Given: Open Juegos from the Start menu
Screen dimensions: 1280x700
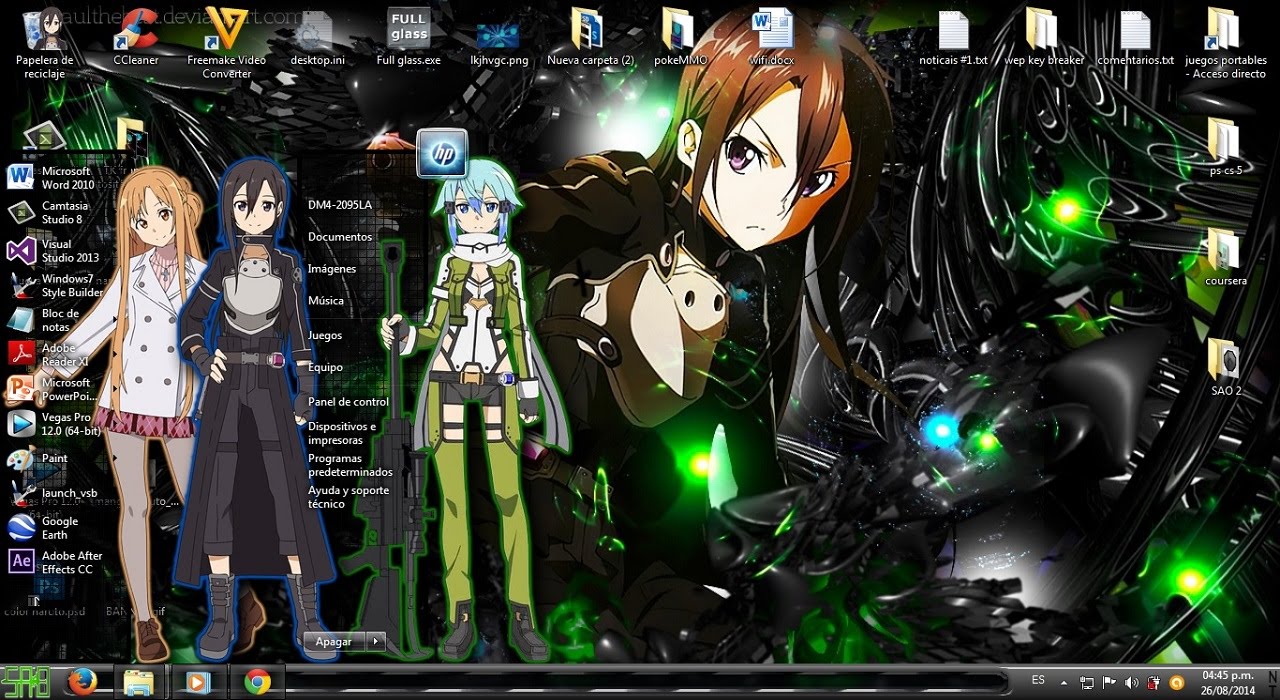Looking at the screenshot, I should (325, 335).
